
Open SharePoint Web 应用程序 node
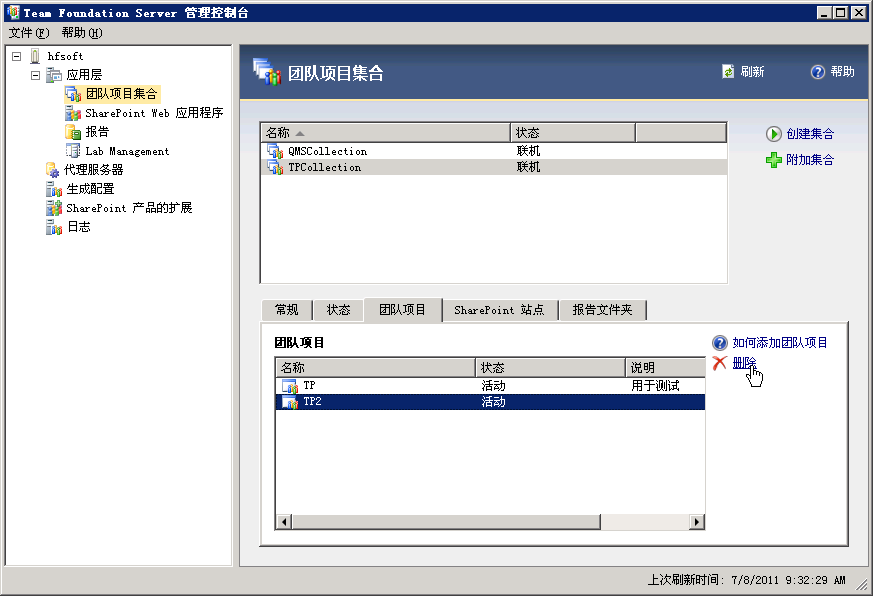(154, 113)
